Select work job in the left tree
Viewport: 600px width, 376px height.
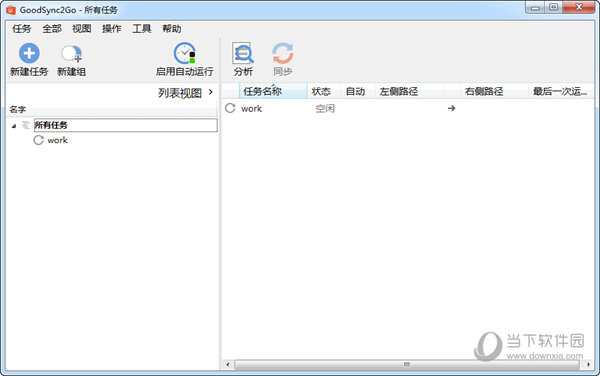tap(57, 140)
